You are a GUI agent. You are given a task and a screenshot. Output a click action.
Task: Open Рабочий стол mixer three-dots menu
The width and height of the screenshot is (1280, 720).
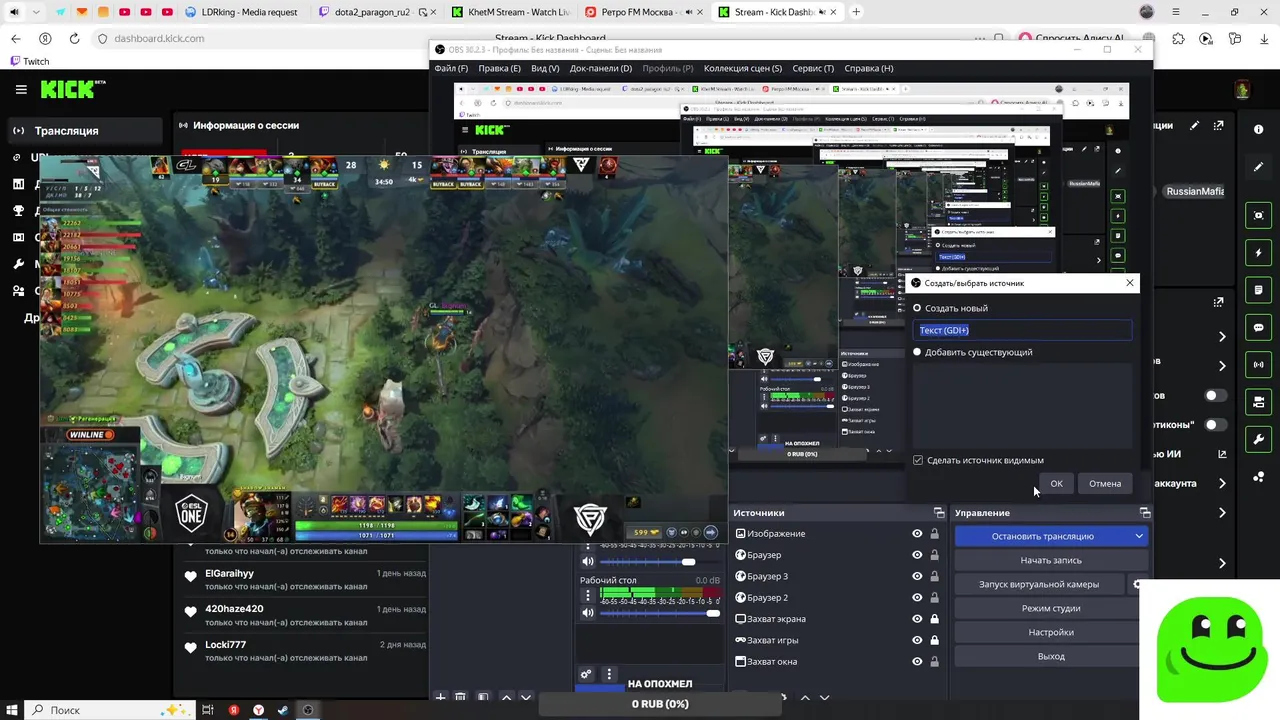pos(587,596)
